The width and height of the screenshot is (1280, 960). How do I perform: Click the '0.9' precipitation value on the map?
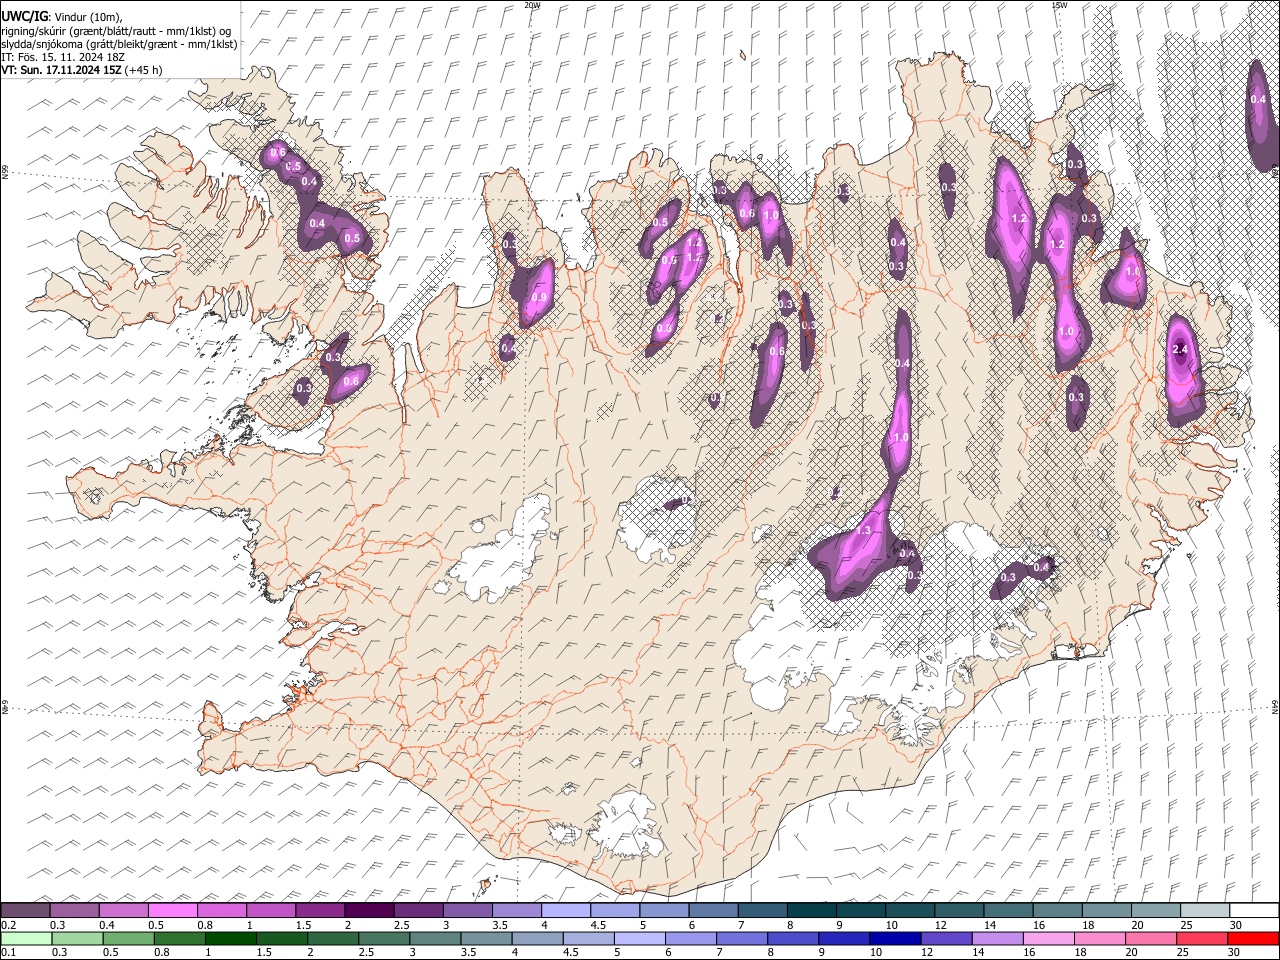coord(539,297)
